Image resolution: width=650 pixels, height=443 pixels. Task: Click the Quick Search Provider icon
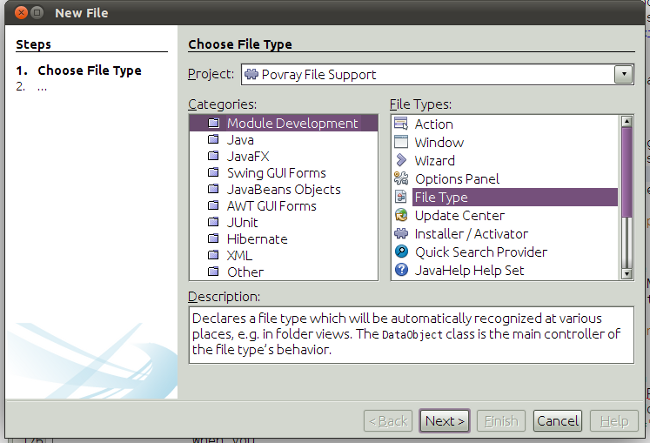[x=401, y=252]
